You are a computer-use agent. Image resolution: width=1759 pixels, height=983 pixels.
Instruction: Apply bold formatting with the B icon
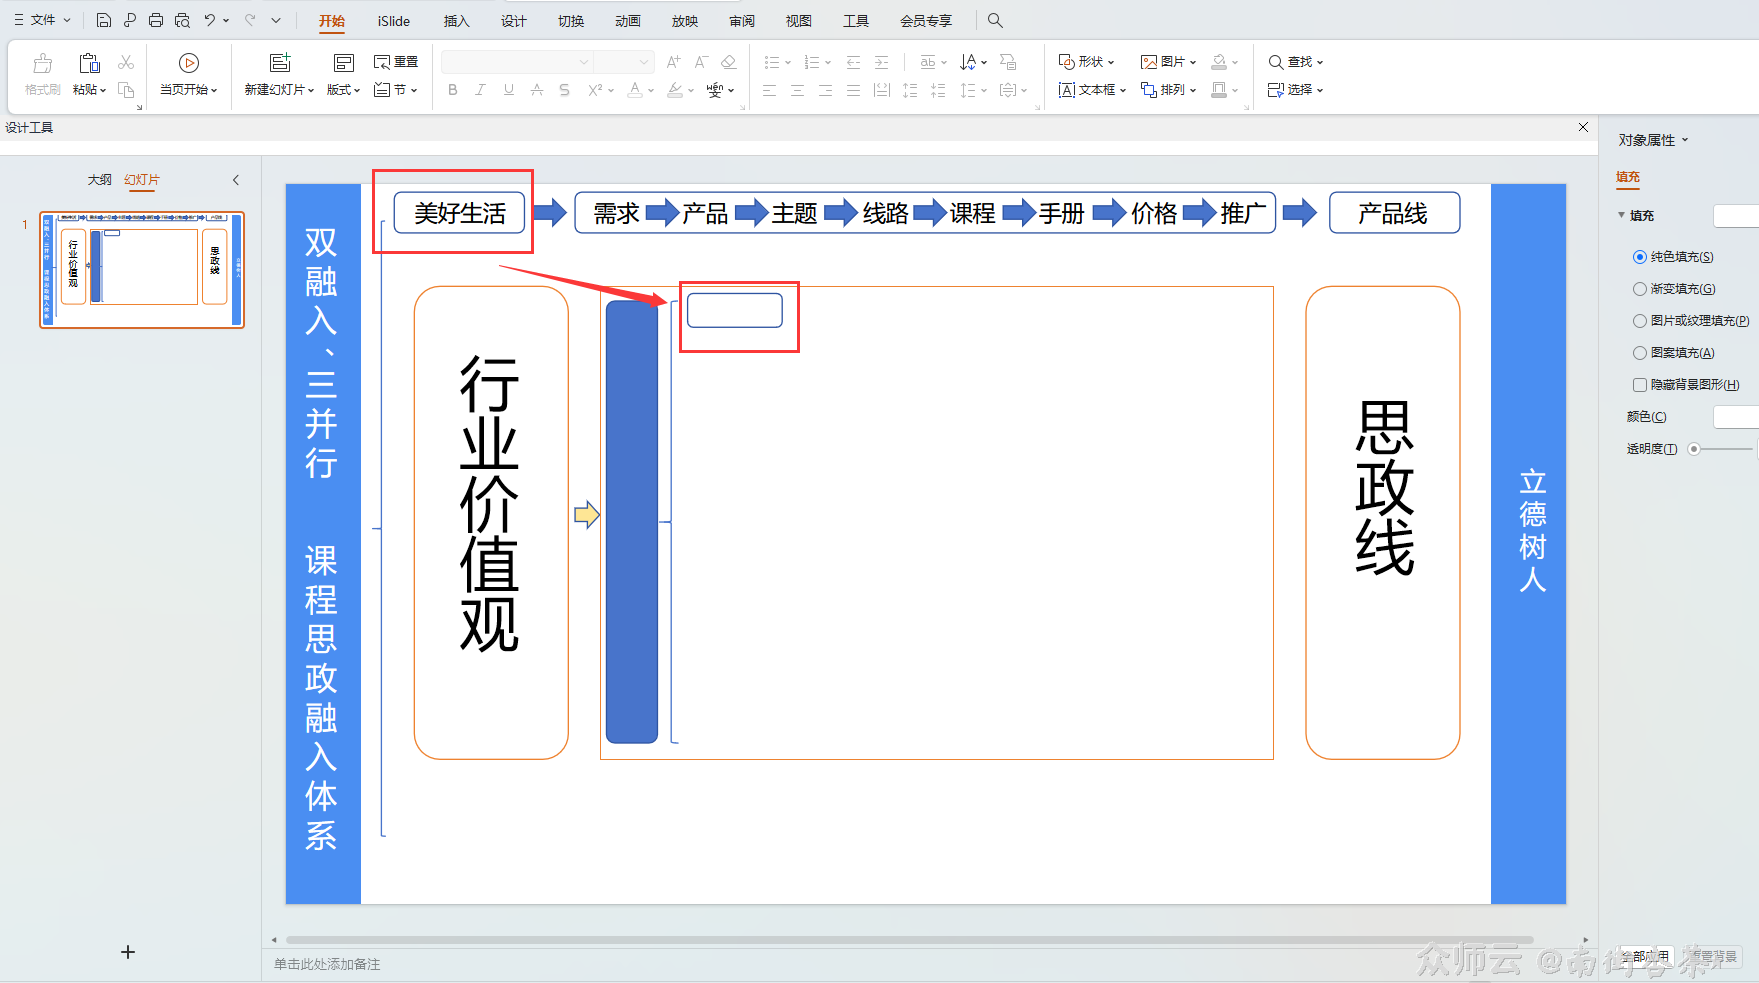coord(452,90)
